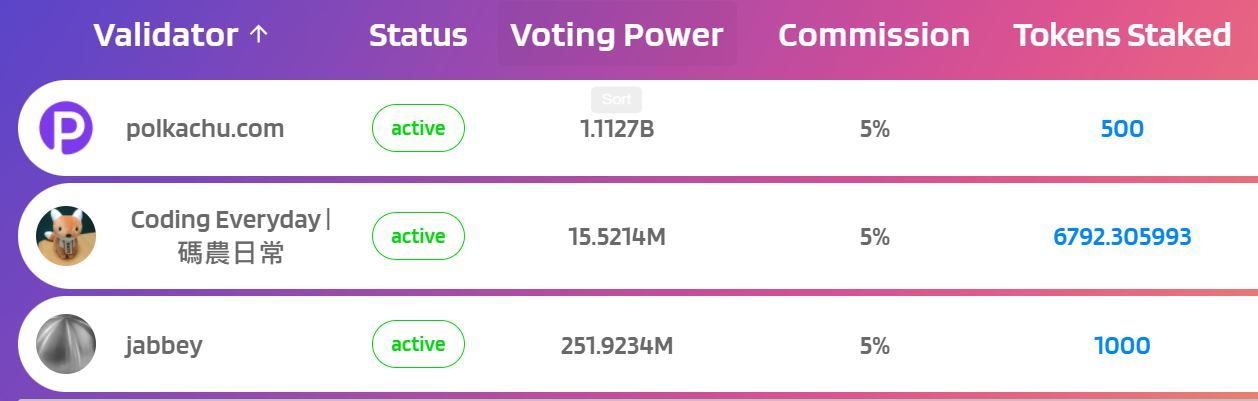
Task: Click the 6792.305993 tokens staked value
Action: click(x=1122, y=237)
